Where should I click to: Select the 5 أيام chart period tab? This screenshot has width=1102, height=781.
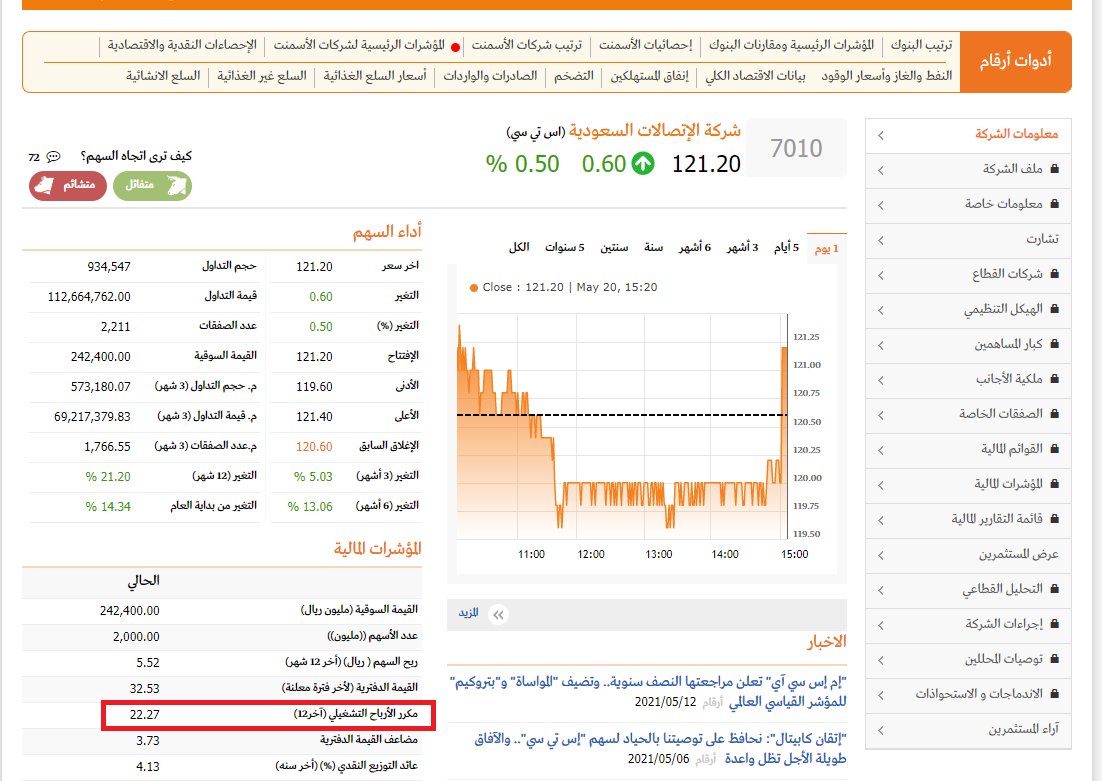tap(786, 247)
